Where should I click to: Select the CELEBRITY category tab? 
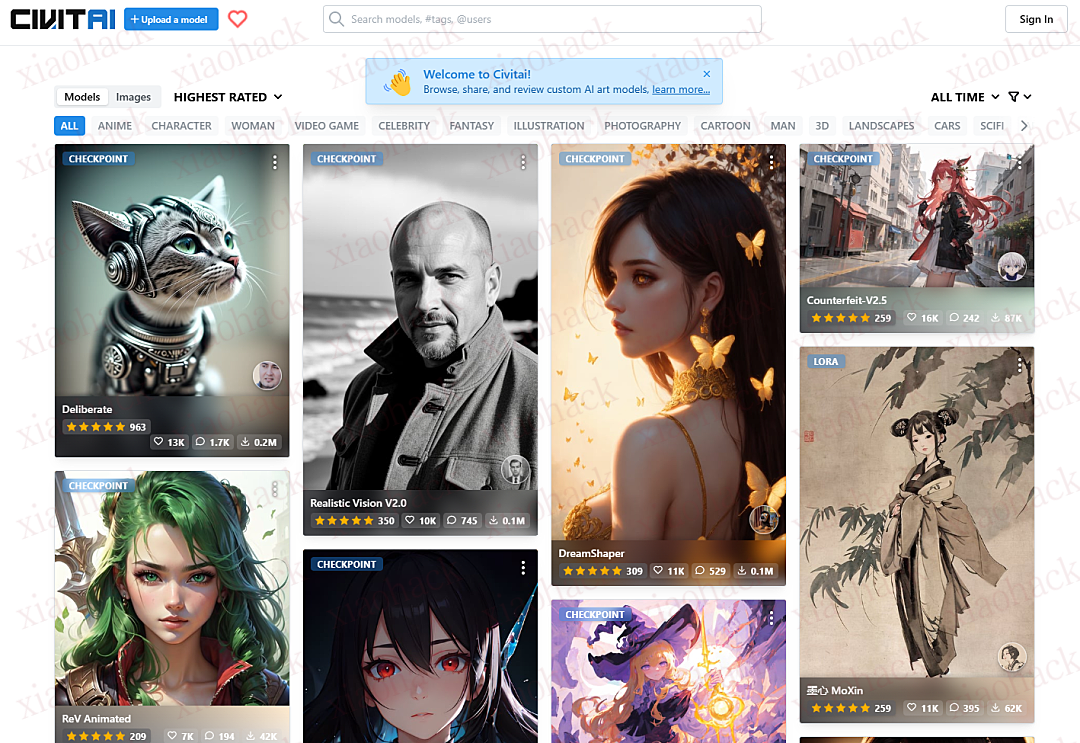pos(404,125)
